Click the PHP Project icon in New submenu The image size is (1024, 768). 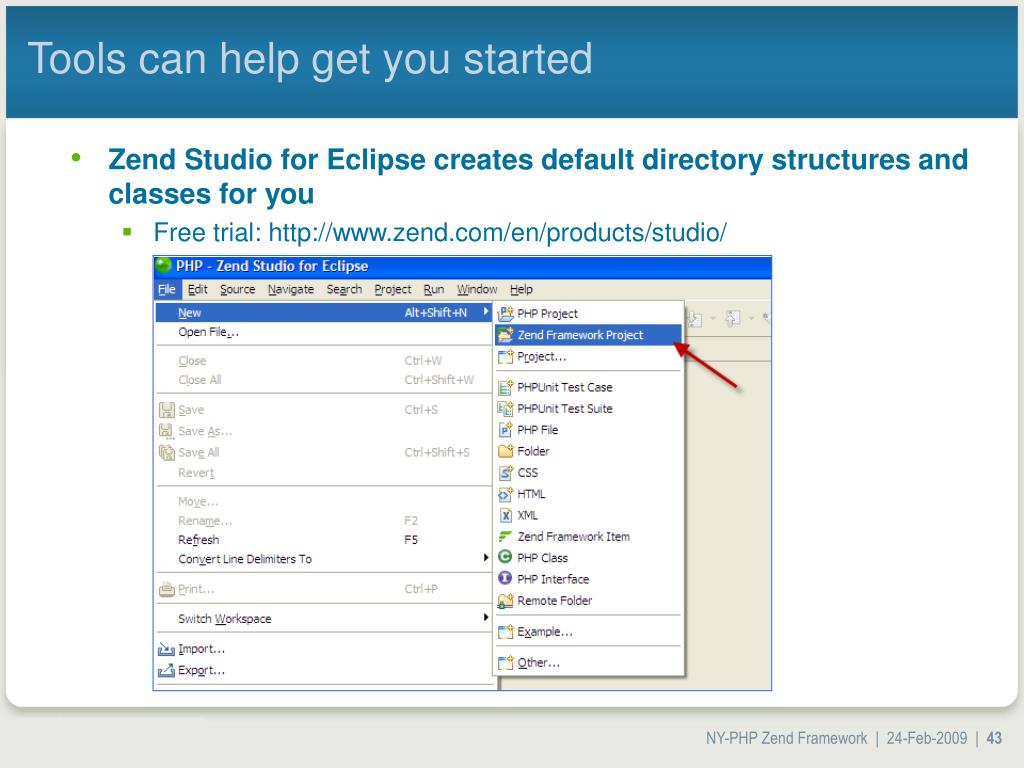(x=505, y=313)
